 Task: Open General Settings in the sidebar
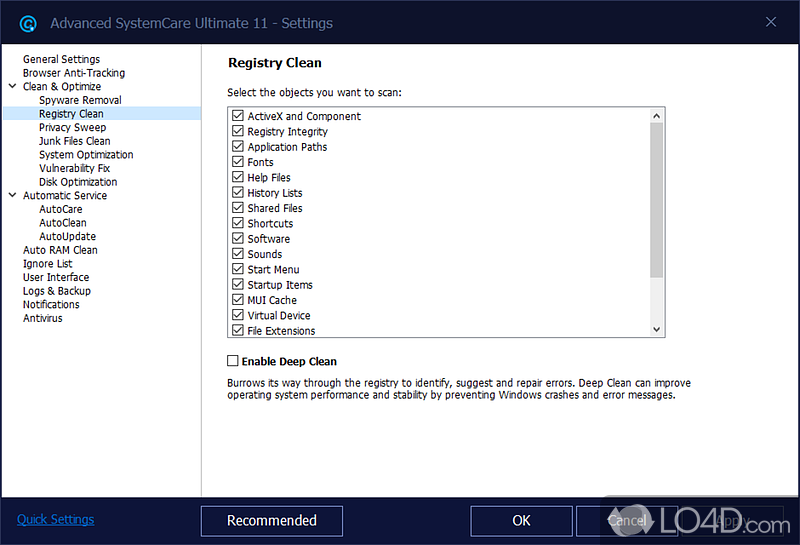tap(61, 59)
